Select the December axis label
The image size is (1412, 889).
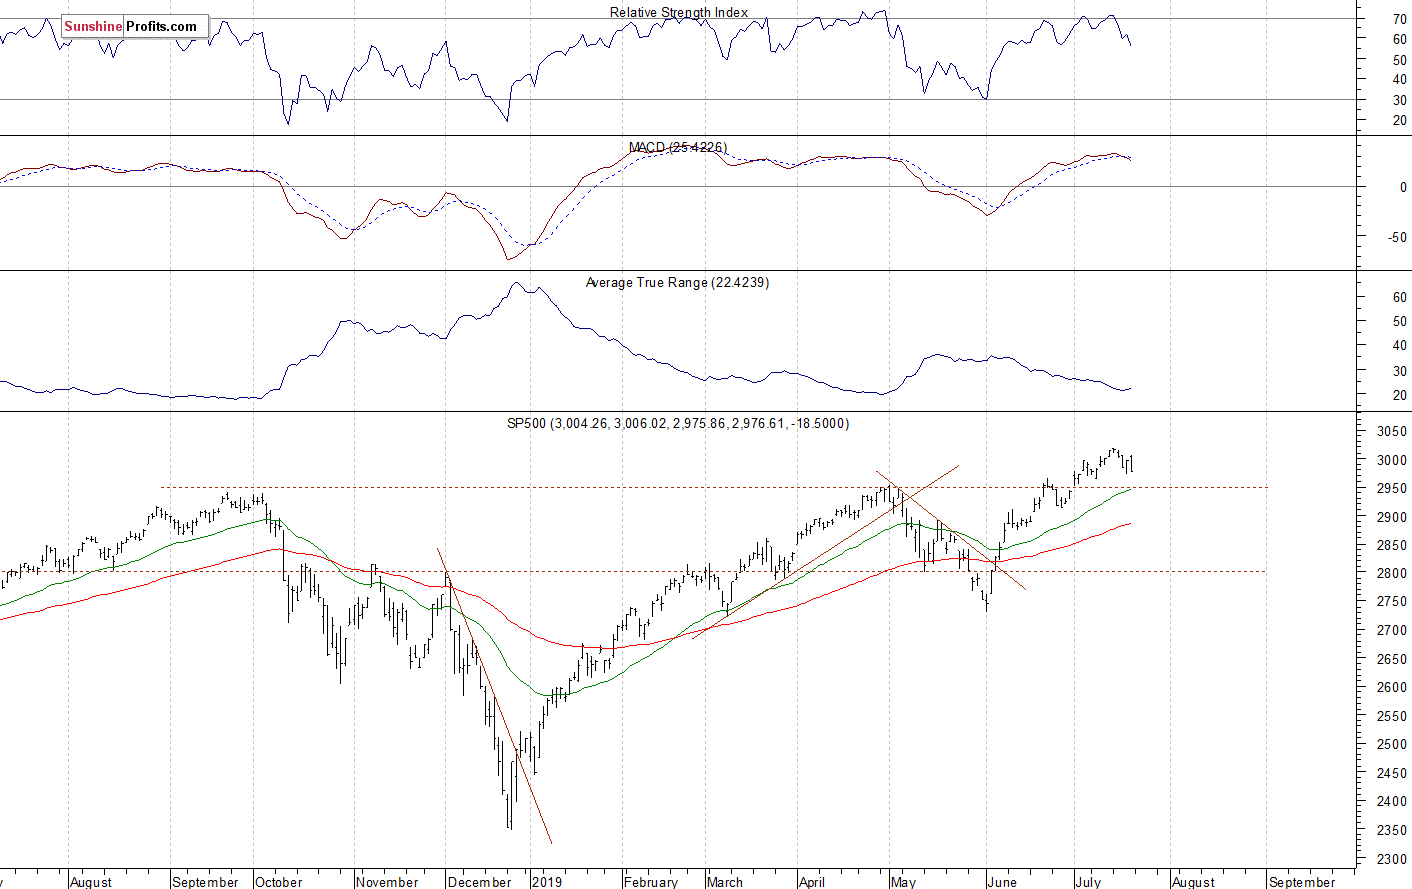[480, 882]
